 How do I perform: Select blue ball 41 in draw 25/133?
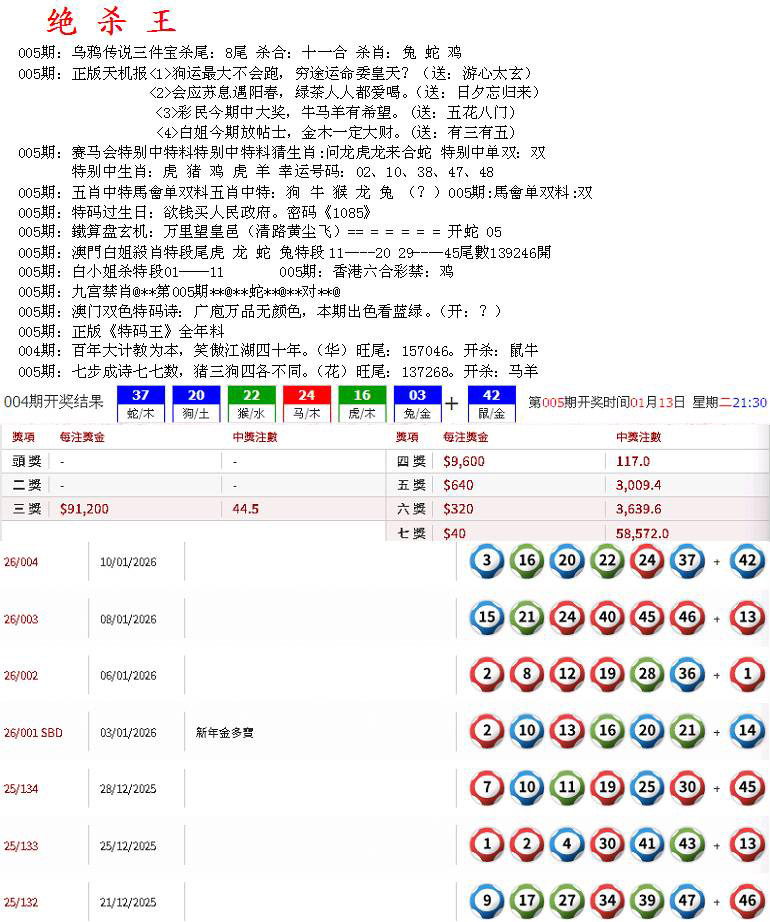(647, 845)
